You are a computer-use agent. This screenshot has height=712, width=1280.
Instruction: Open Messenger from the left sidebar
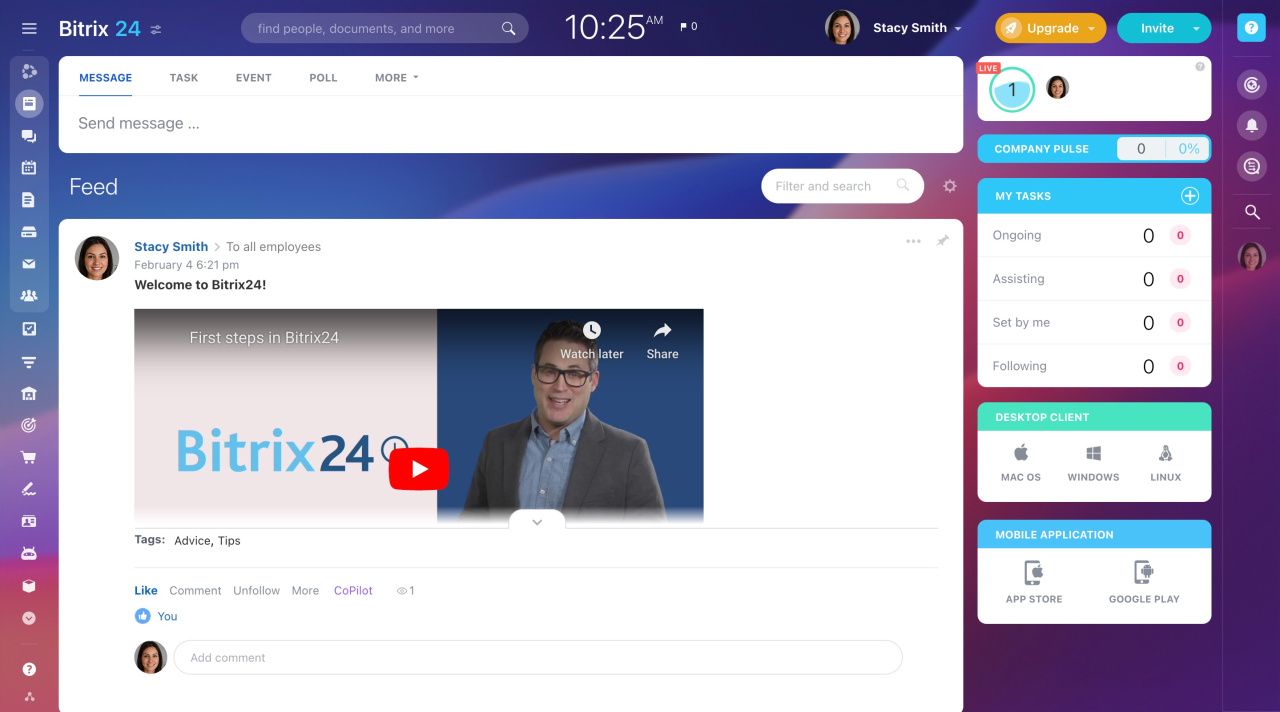tap(28, 135)
